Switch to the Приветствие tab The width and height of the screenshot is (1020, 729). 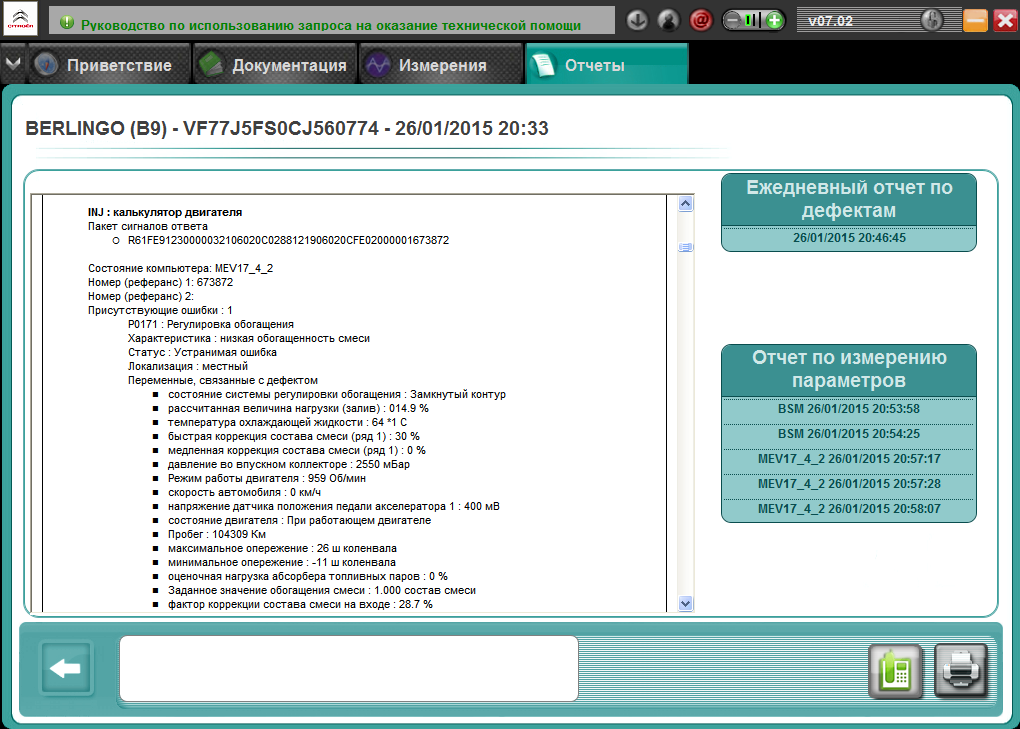(x=109, y=64)
